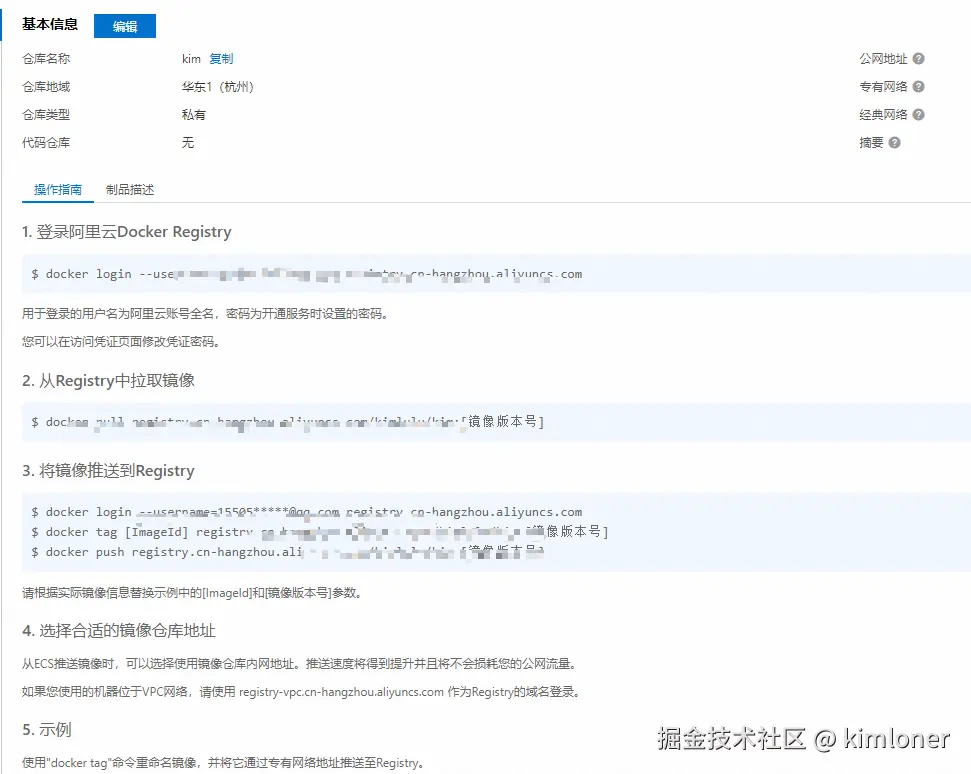The image size is (971, 774).
Task: Select the 仓库名称 label
Action: coord(46,59)
